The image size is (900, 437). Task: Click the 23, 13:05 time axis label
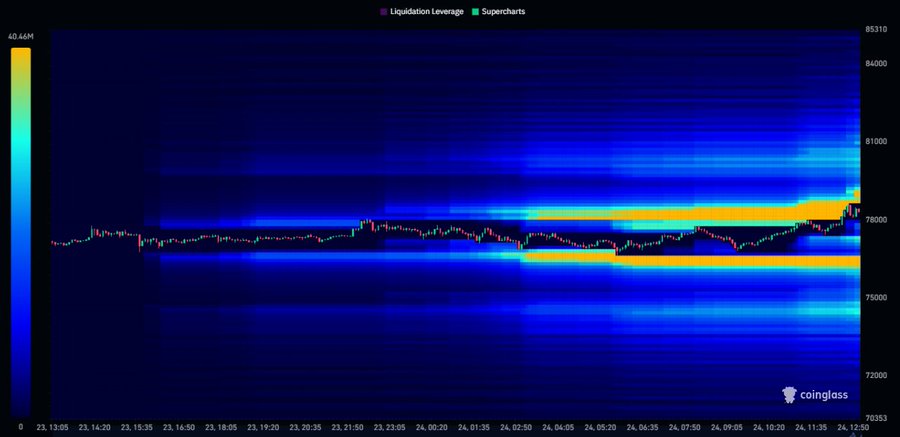(53, 428)
